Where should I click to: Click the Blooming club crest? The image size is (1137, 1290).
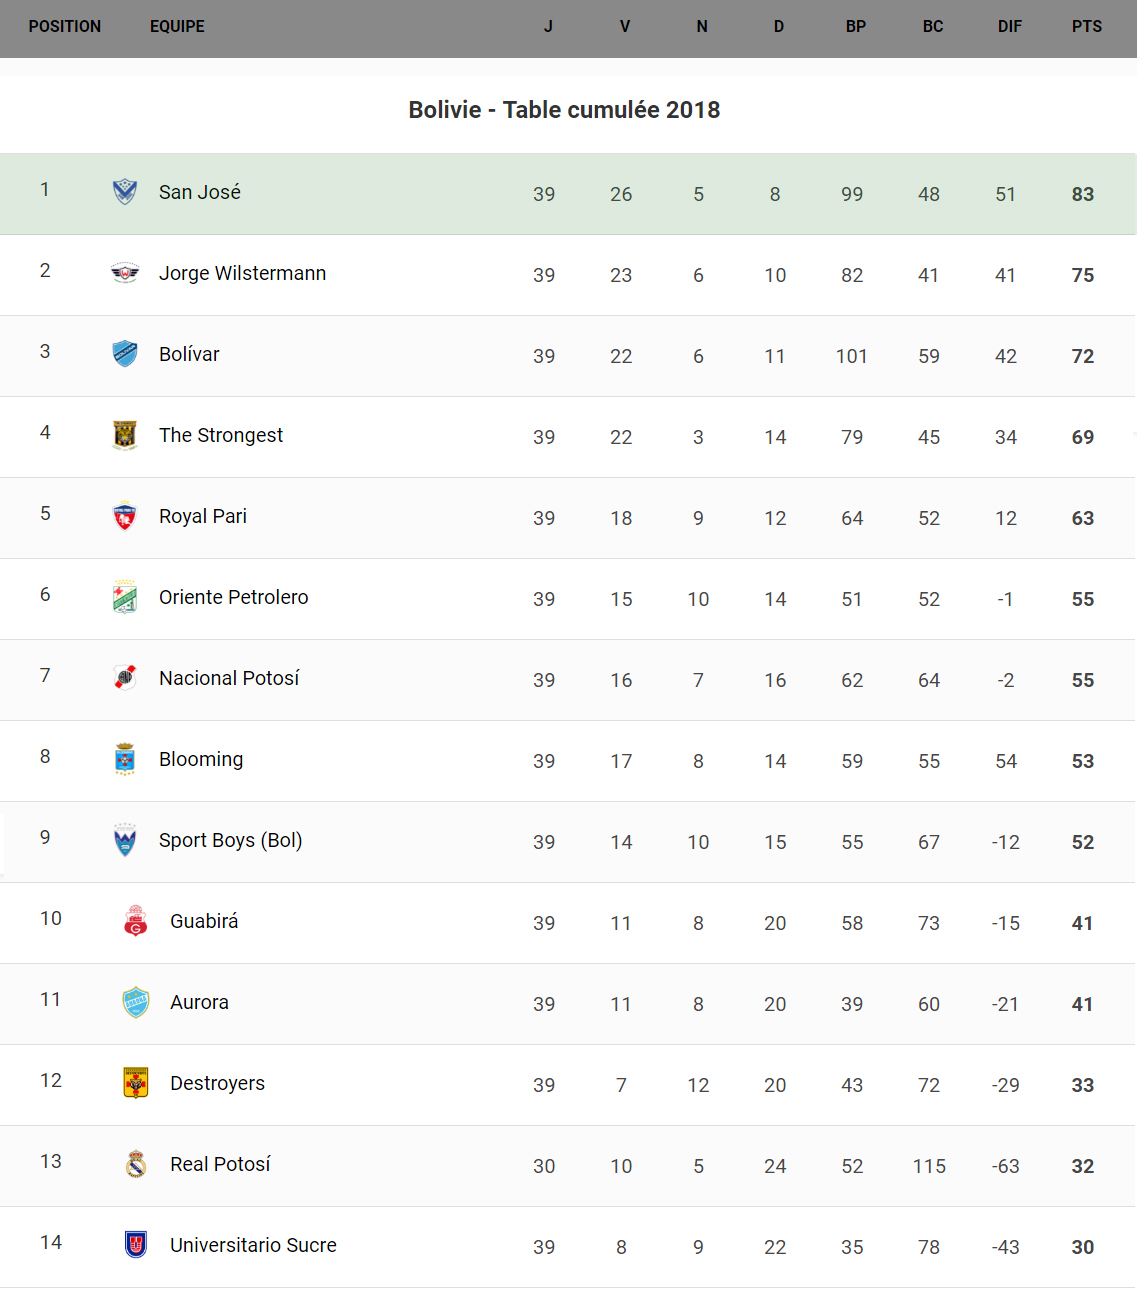tap(125, 758)
